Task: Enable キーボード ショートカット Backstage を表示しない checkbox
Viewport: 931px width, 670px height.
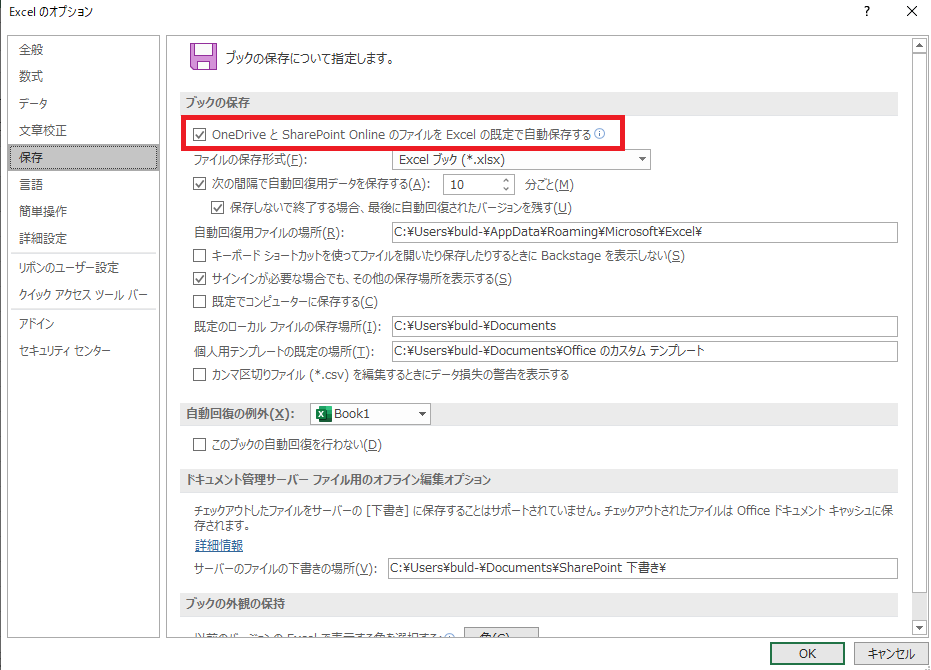Action: (200, 255)
